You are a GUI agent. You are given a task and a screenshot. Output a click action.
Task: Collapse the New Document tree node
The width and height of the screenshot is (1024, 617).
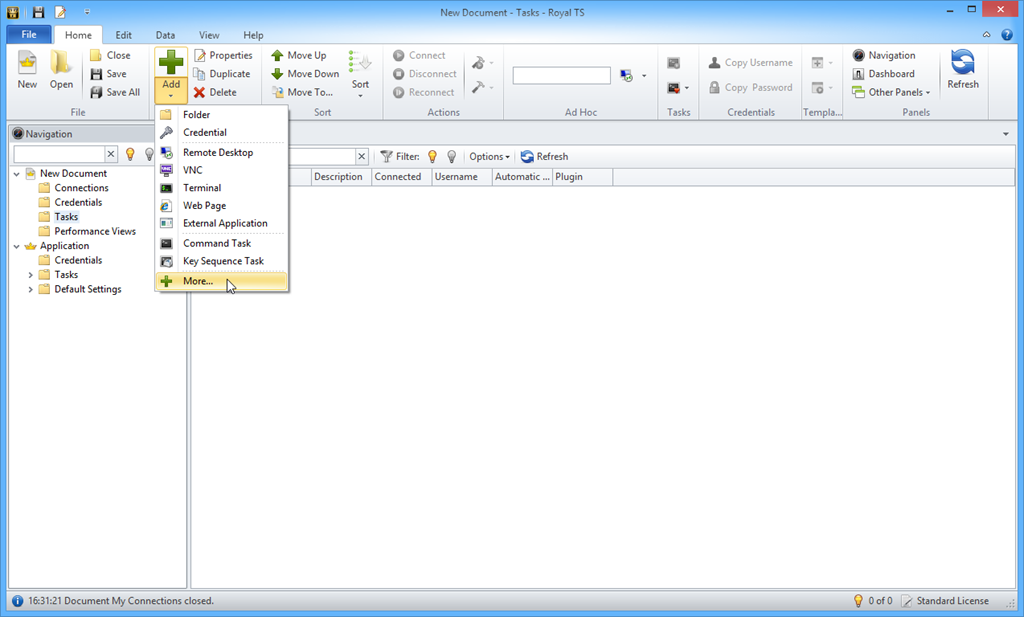click(x=17, y=174)
